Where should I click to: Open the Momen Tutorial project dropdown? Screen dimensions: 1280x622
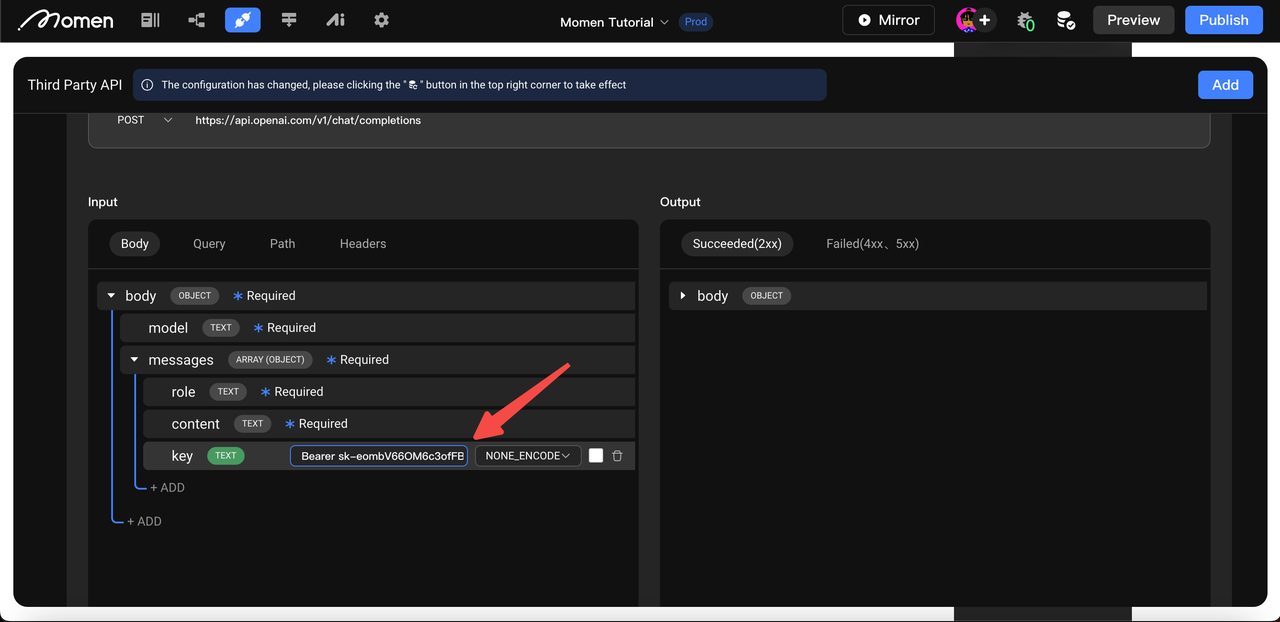pos(614,22)
